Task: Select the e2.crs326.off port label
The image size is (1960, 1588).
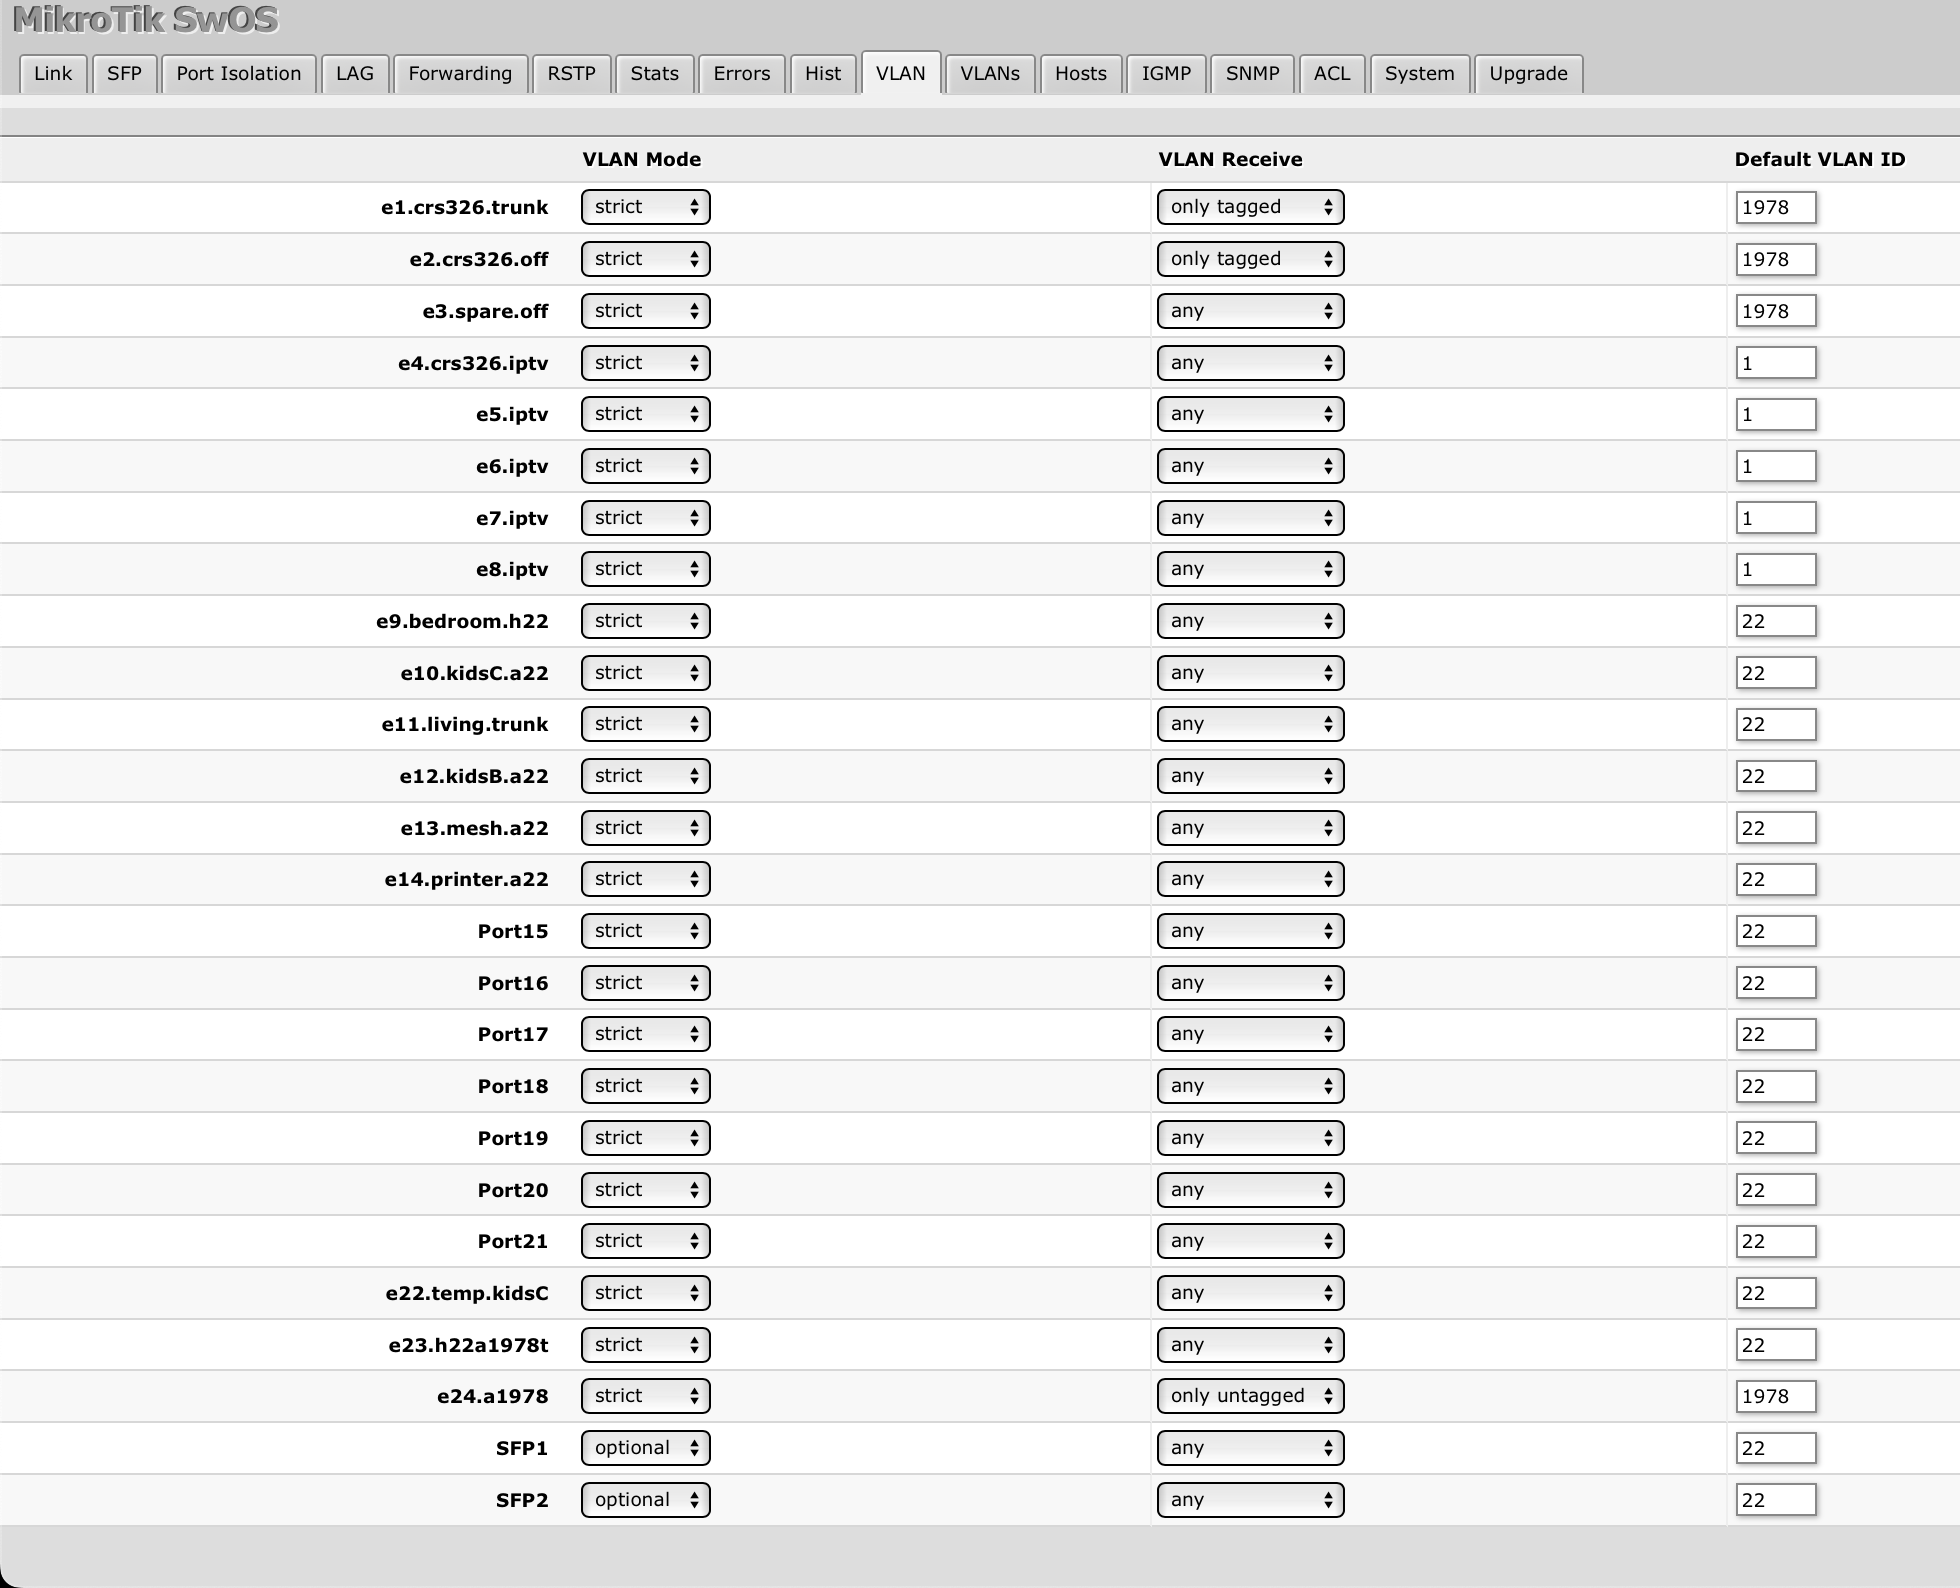Action: [x=479, y=259]
